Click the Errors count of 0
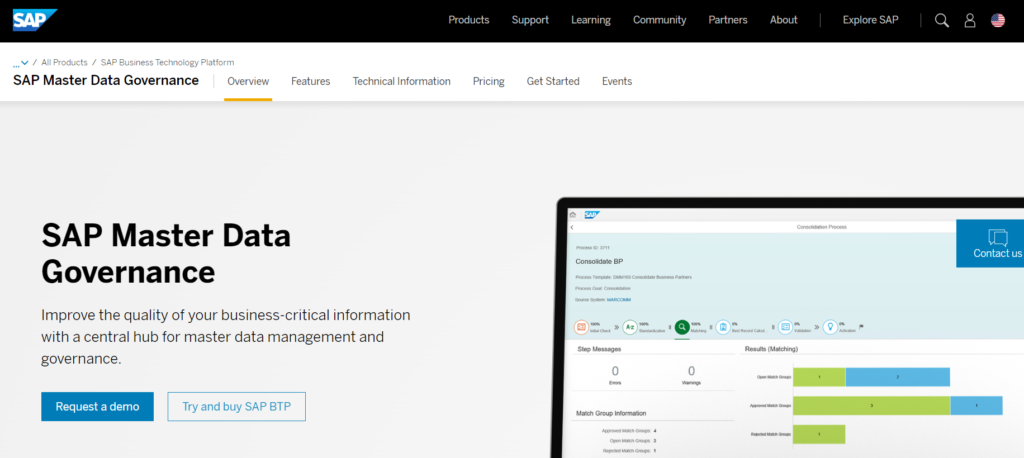1024x458 pixels. (x=615, y=372)
